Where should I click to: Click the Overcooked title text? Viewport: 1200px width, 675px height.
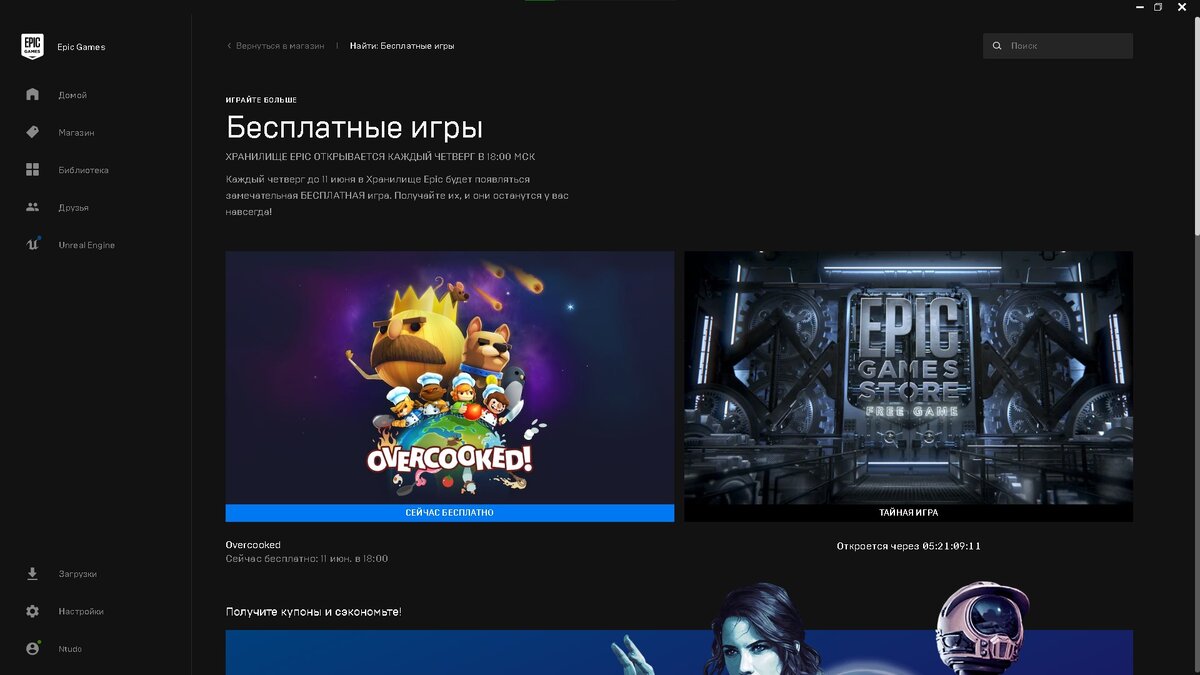click(253, 545)
